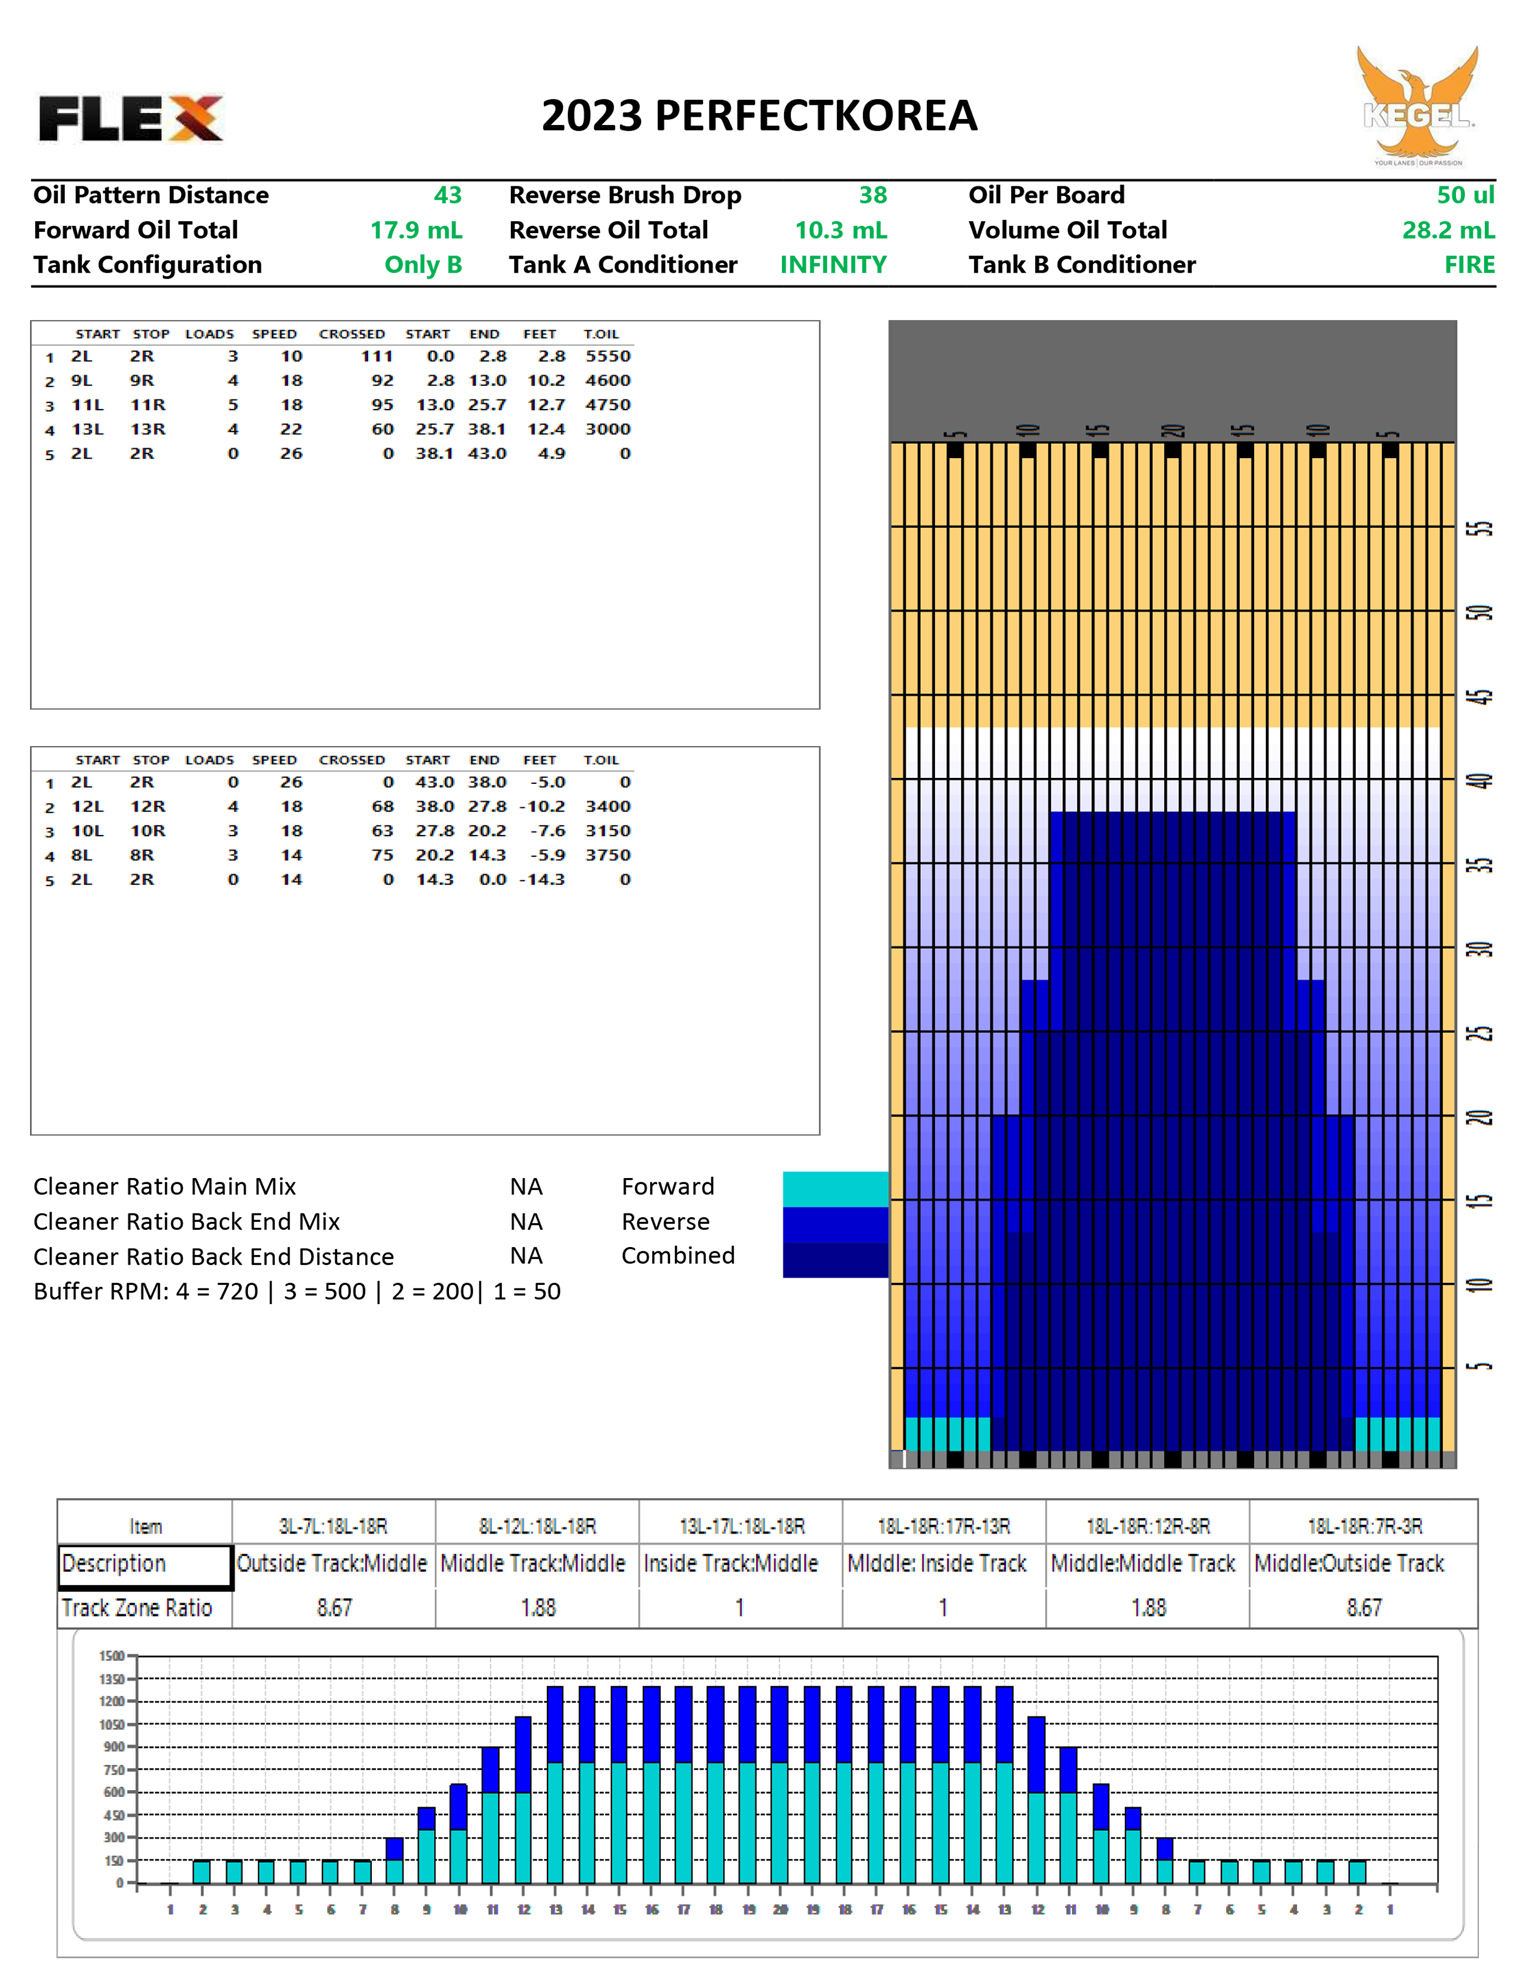
Task: Click the Tank Configuration value "Only B"
Action: click(423, 265)
